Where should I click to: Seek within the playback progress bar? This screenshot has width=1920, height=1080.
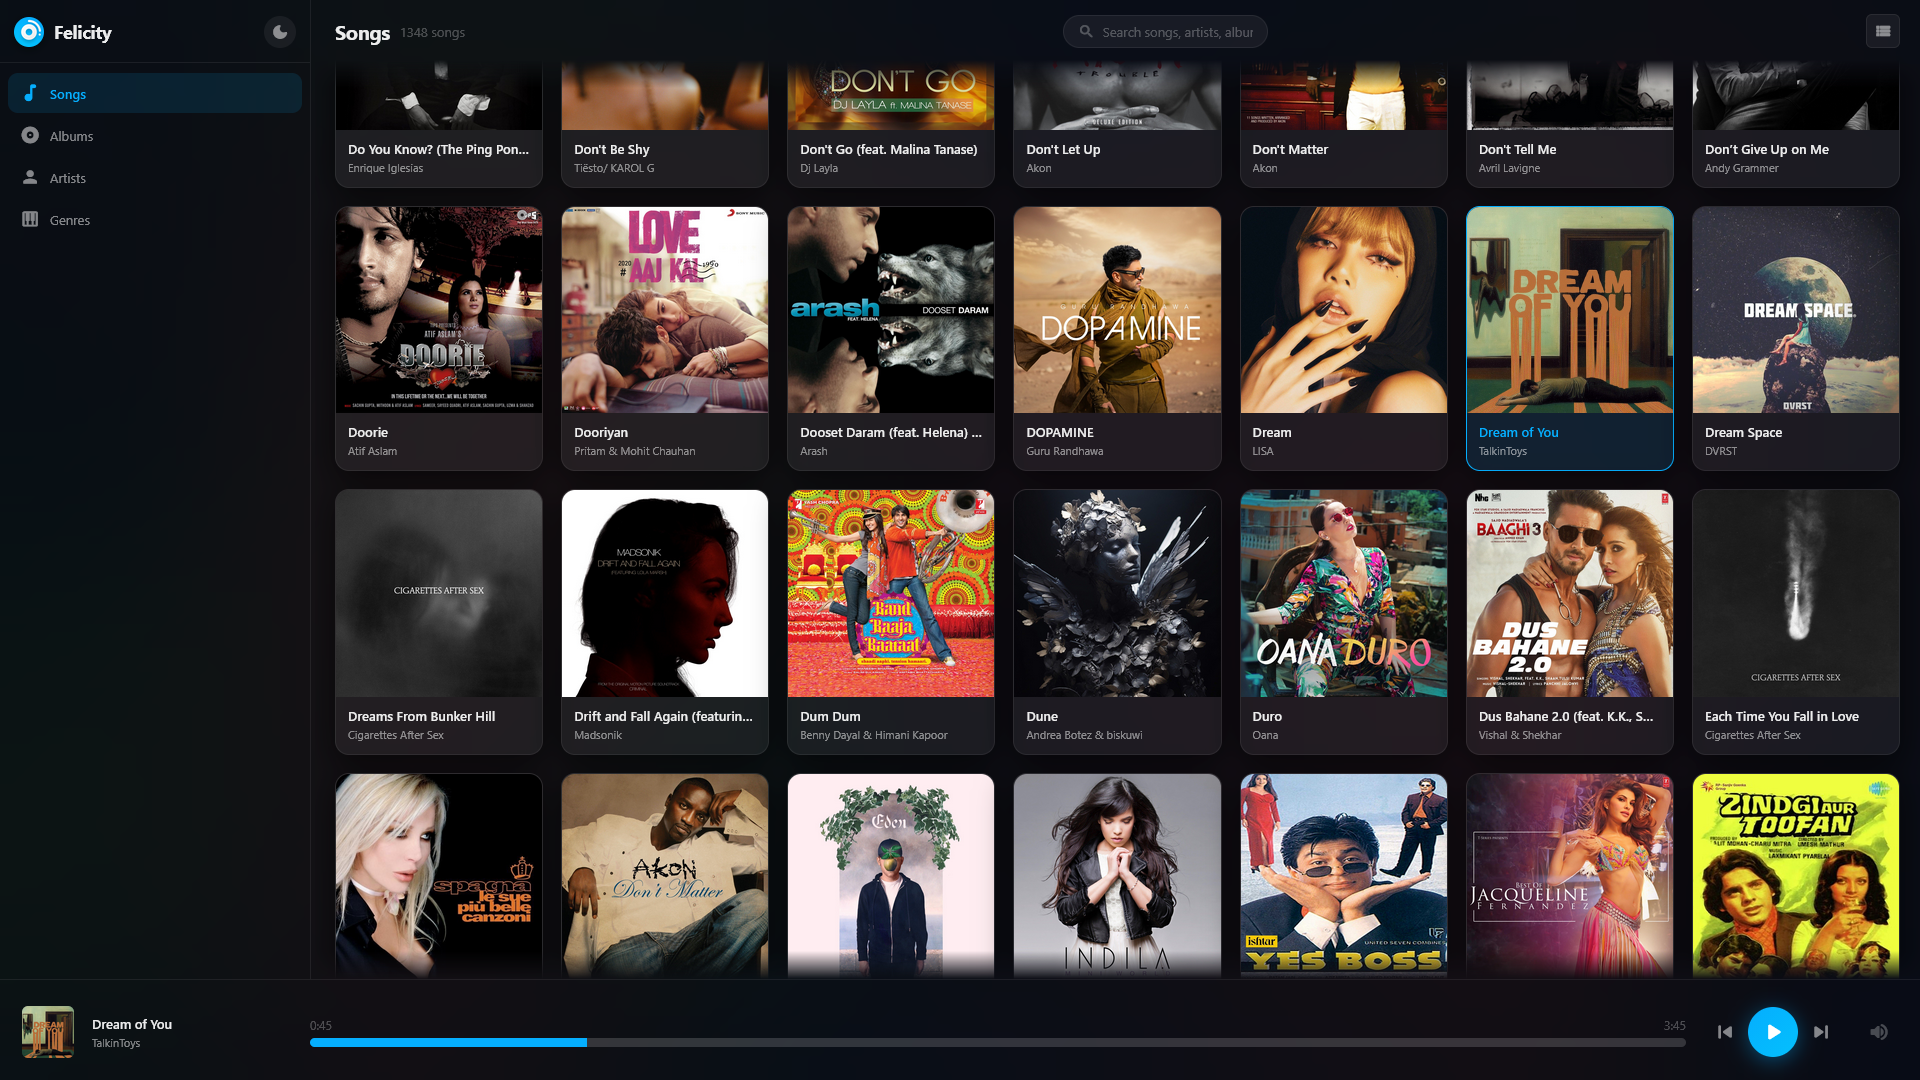pos(997,1042)
